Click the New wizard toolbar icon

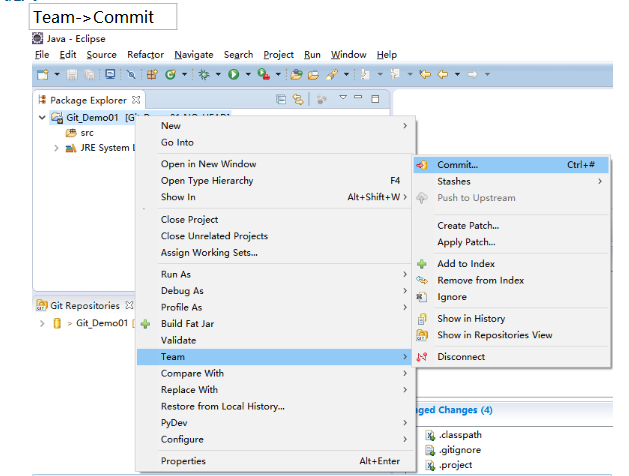(43, 75)
